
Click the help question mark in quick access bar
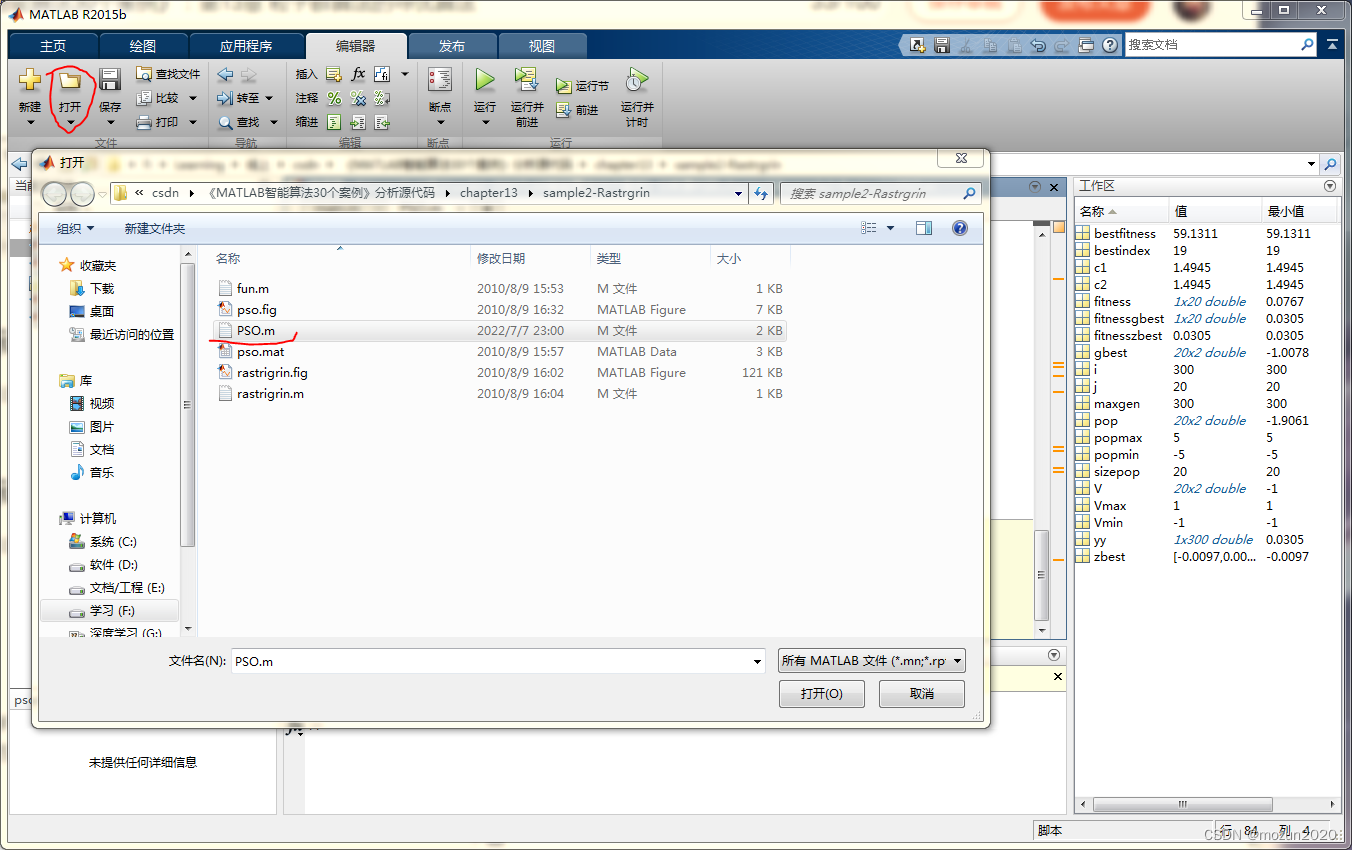coord(1110,45)
